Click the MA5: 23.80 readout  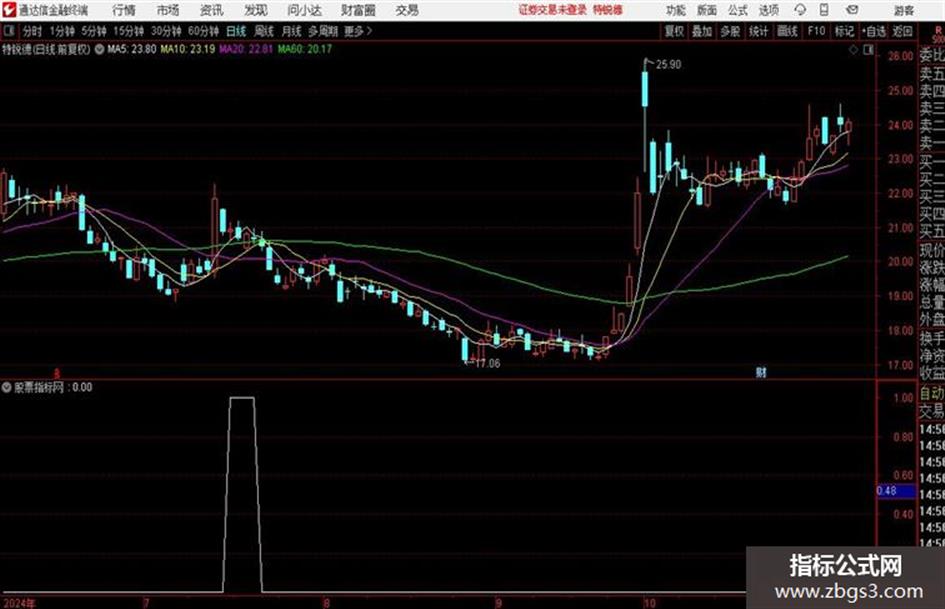tap(132, 49)
